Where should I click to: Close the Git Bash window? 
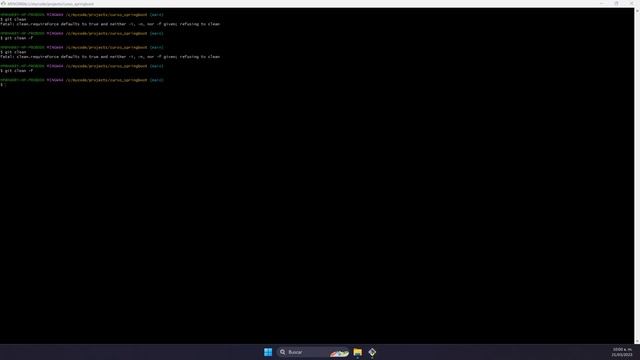tap(631, 4)
